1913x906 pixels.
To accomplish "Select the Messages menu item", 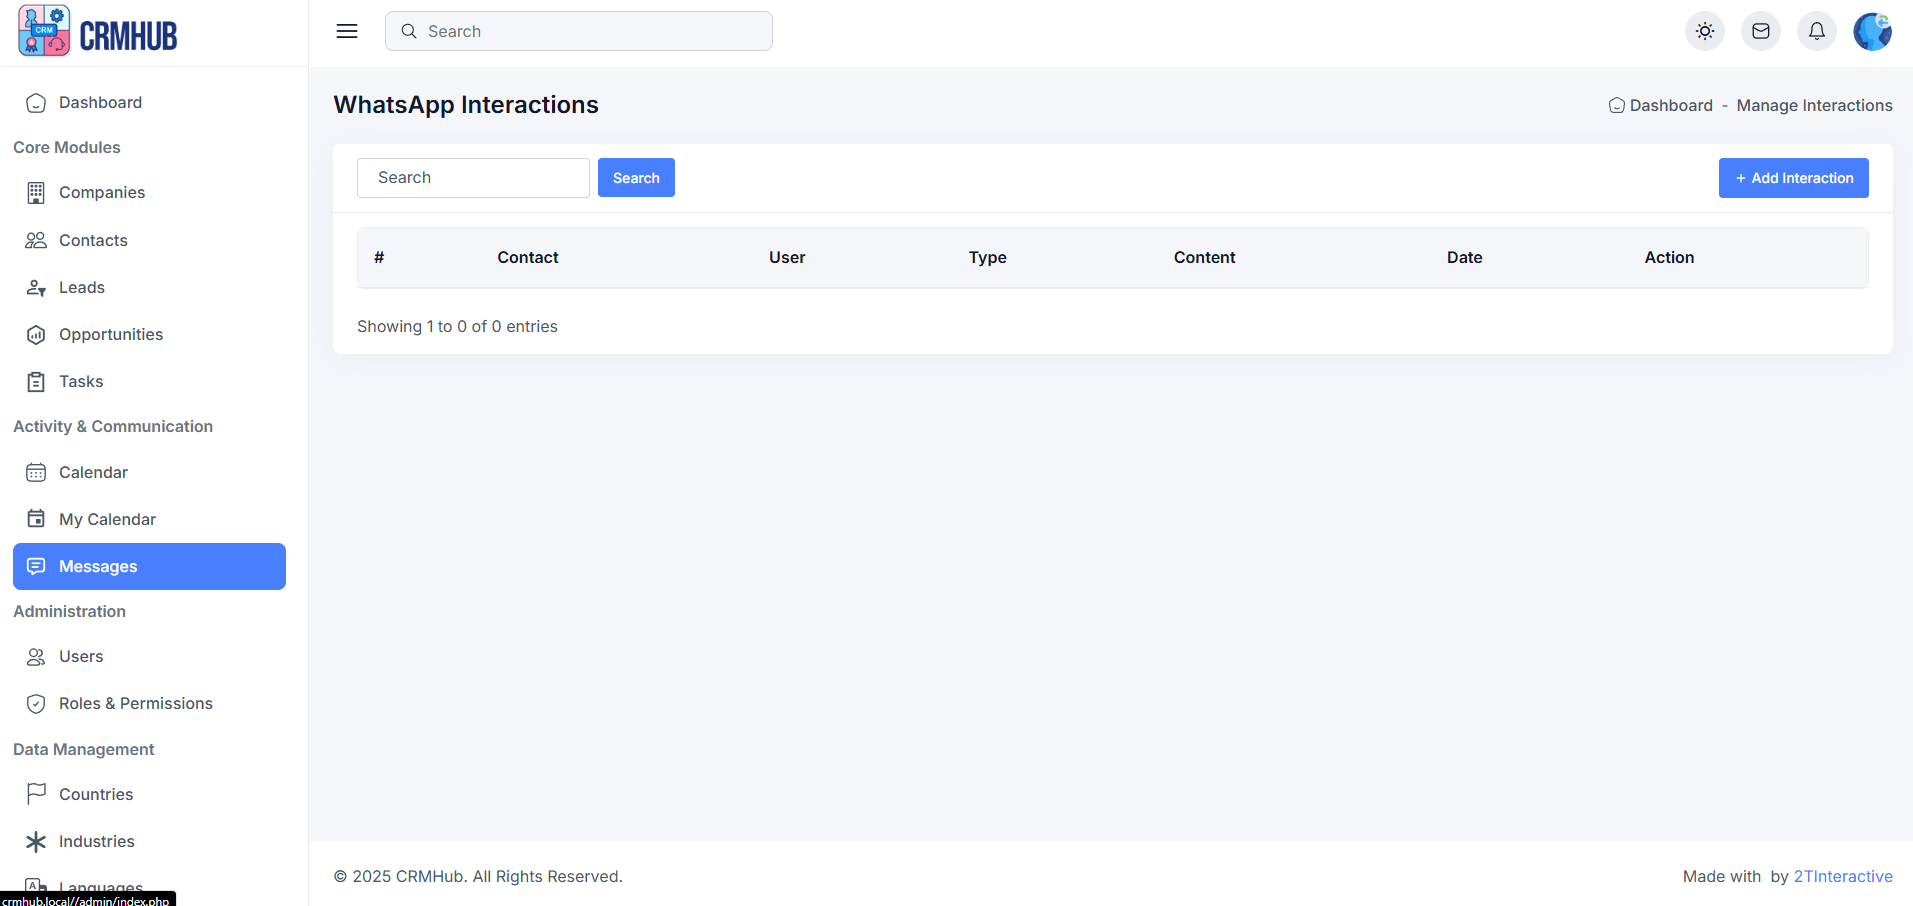I will pyautogui.click(x=149, y=566).
